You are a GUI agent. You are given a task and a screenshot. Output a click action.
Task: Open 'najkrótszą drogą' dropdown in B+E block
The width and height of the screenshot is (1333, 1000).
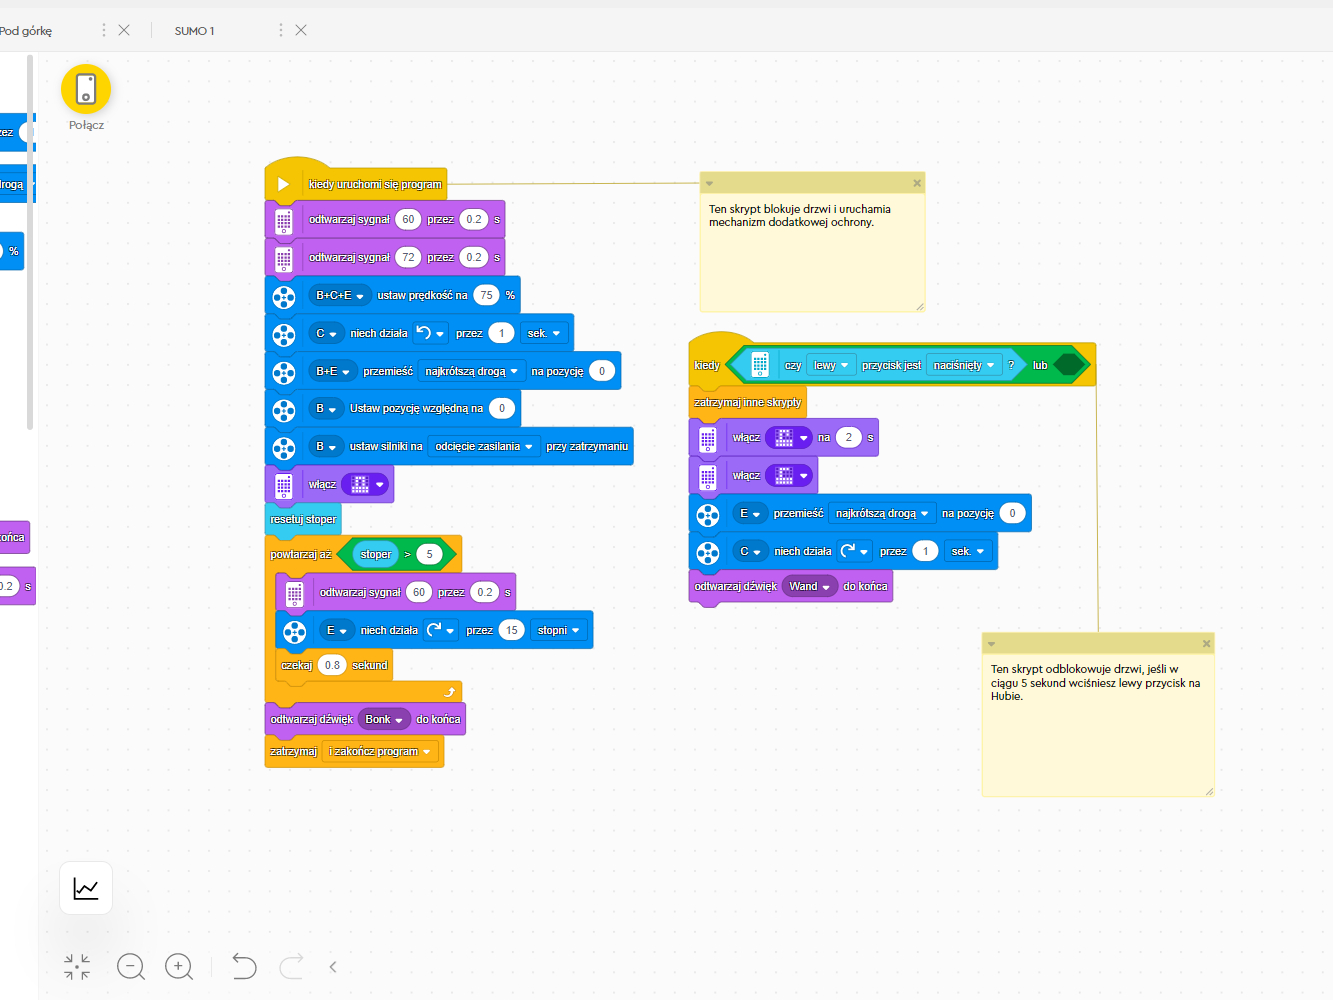pos(471,371)
